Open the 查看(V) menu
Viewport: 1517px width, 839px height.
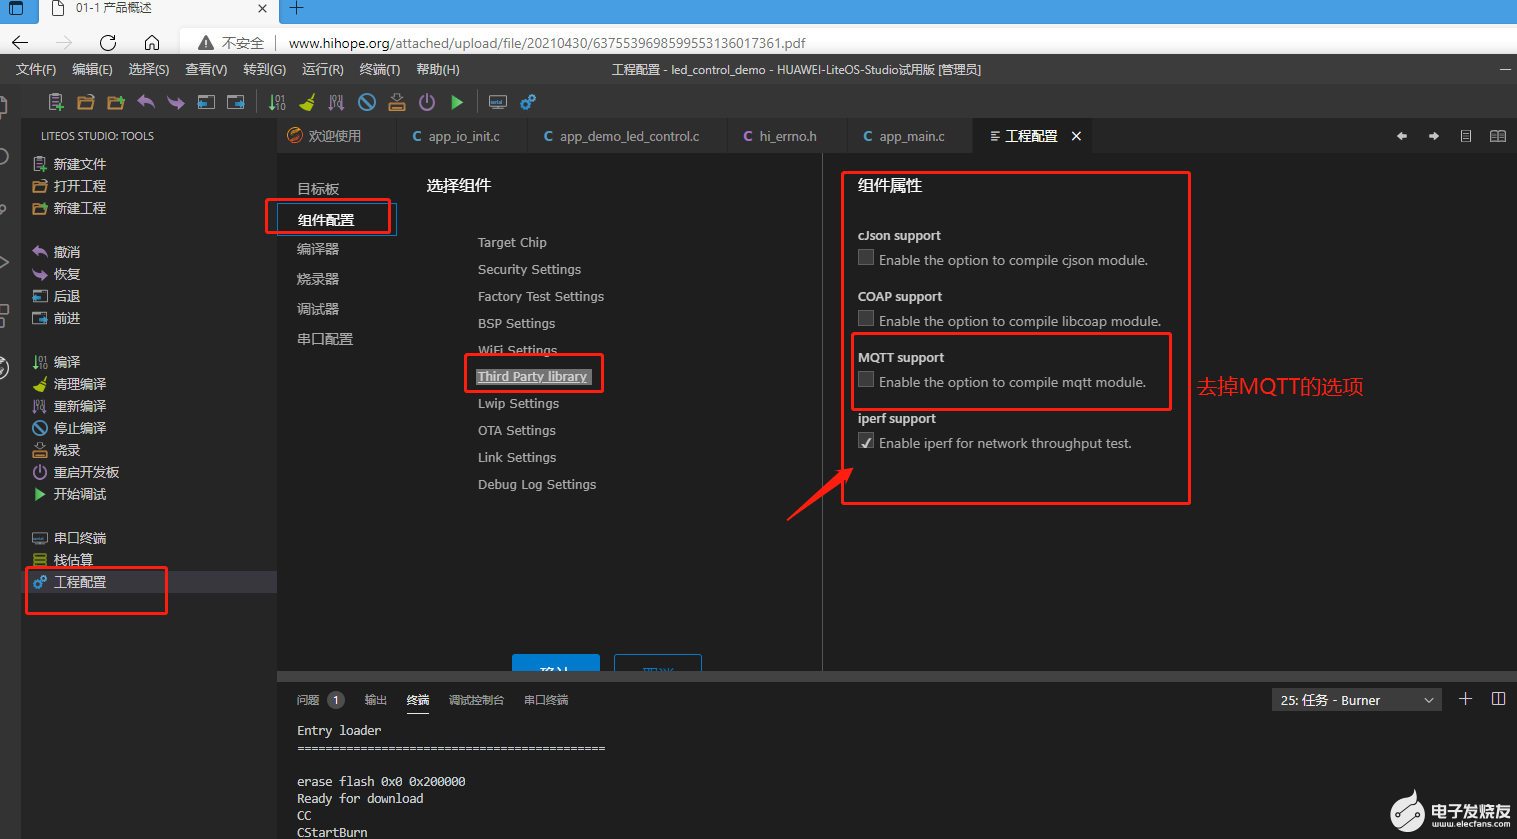(x=206, y=69)
